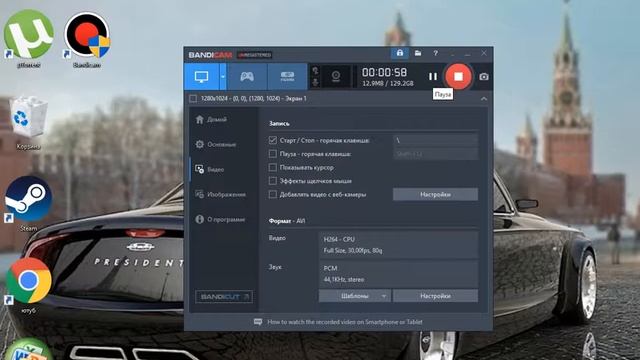Enable mouse click effects checkbox
Screen dimensions: 640x360
[x=273, y=180]
